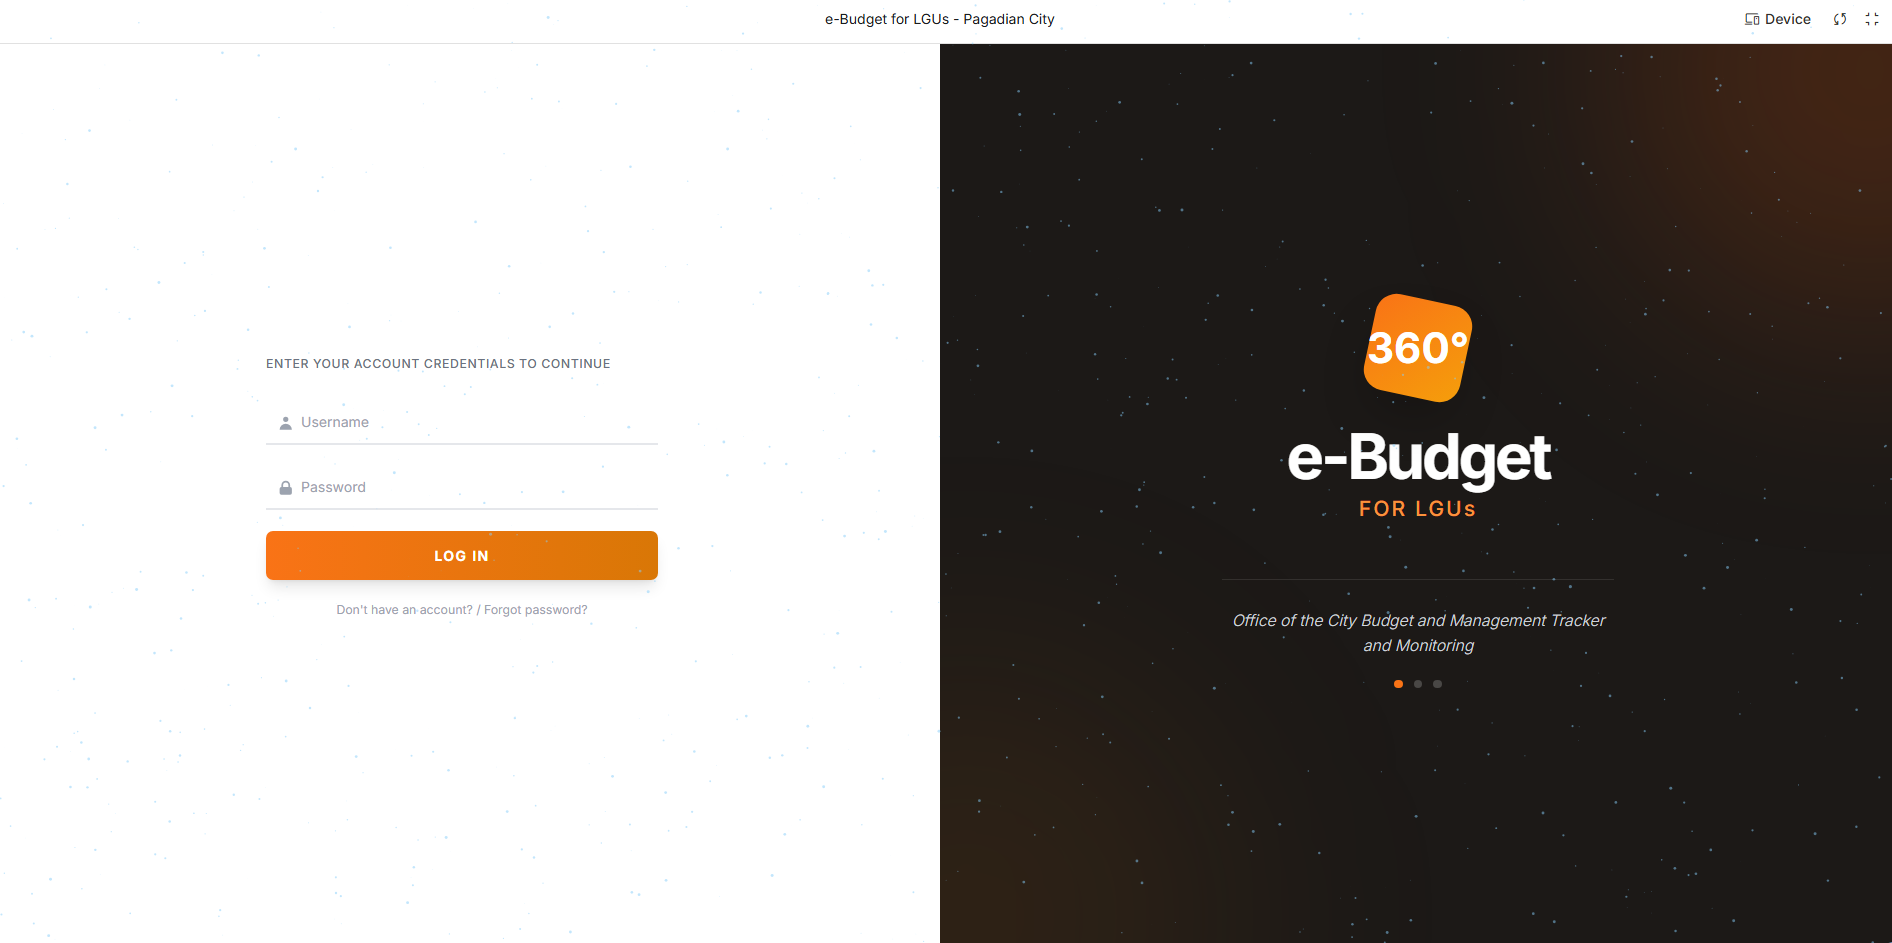Click the orange 360° logo badge
Screen dimensions: 1892x943
pyautogui.click(x=1418, y=348)
